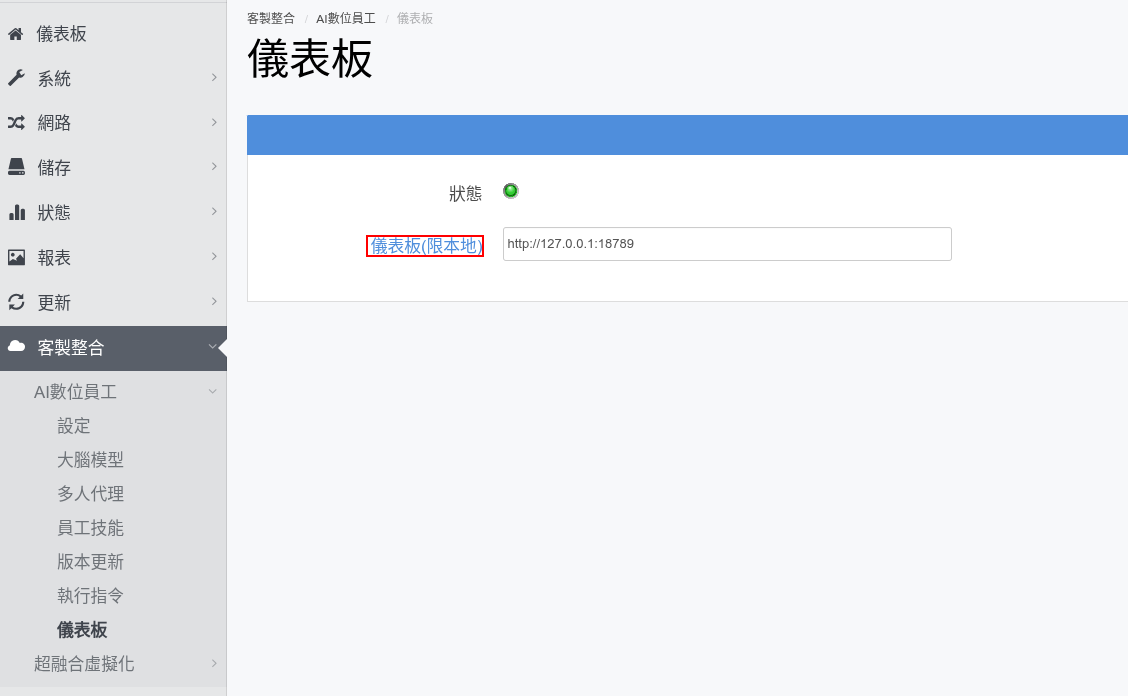The image size is (1128, 696).
Task: Open 員工技能 under AI數位員工
Action: coord(91,528)
